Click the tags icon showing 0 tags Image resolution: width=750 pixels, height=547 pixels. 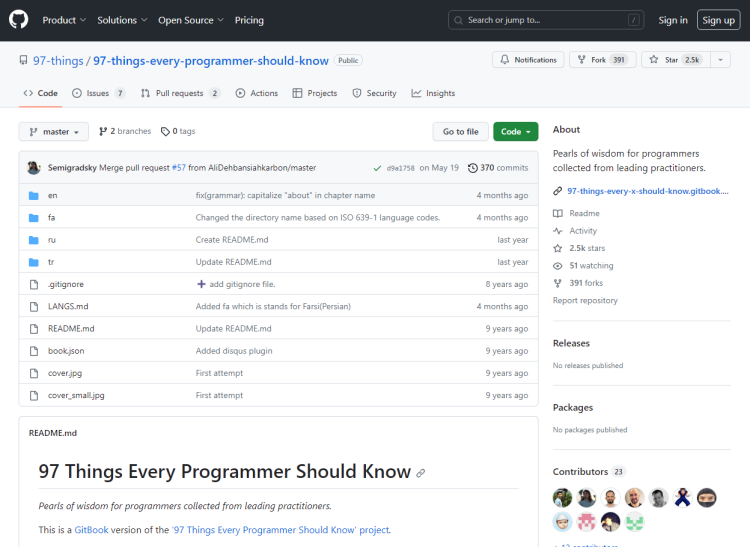coord(165,131)
